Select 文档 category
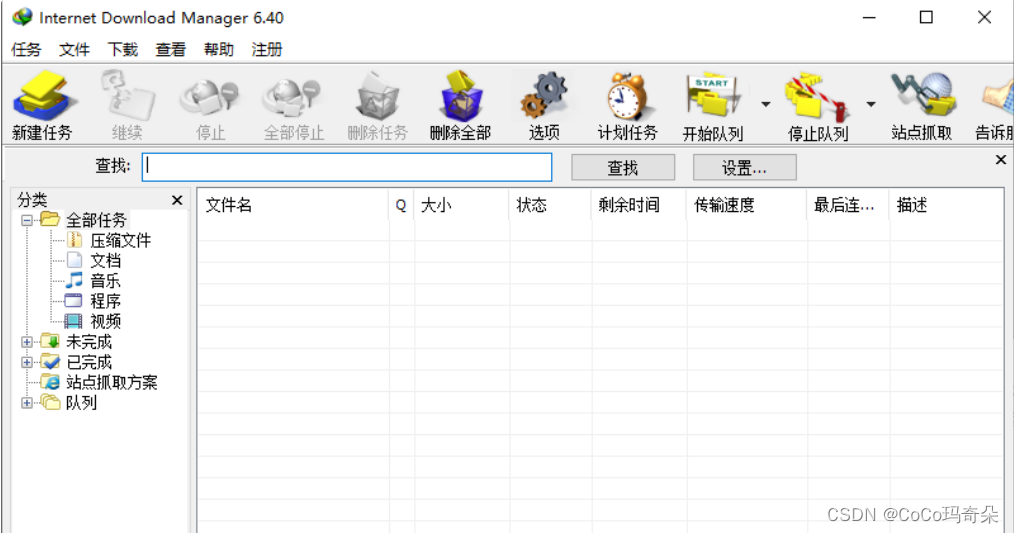1014x533 pixels. [105, 261]
